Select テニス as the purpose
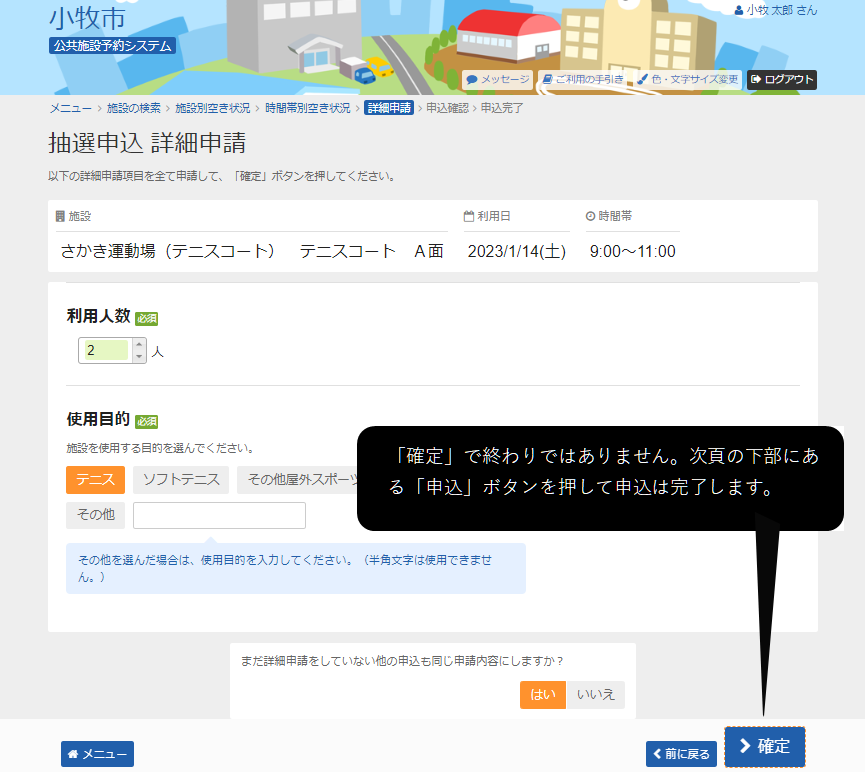This screenshot has height=772, width=865. [x=95, y=480]
